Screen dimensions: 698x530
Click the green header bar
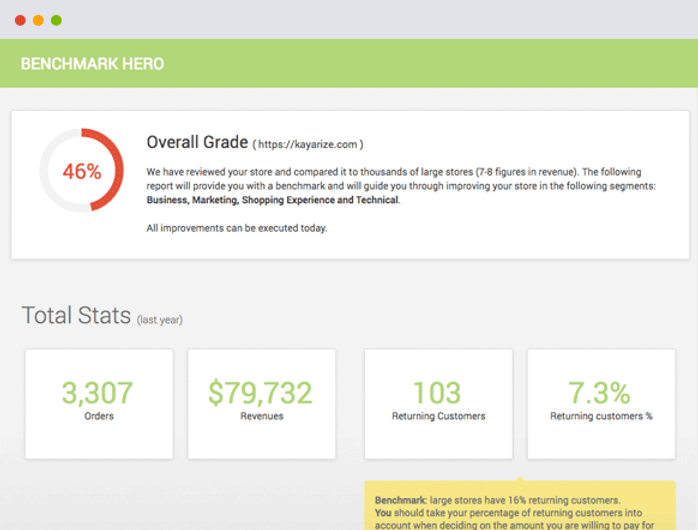349,63
